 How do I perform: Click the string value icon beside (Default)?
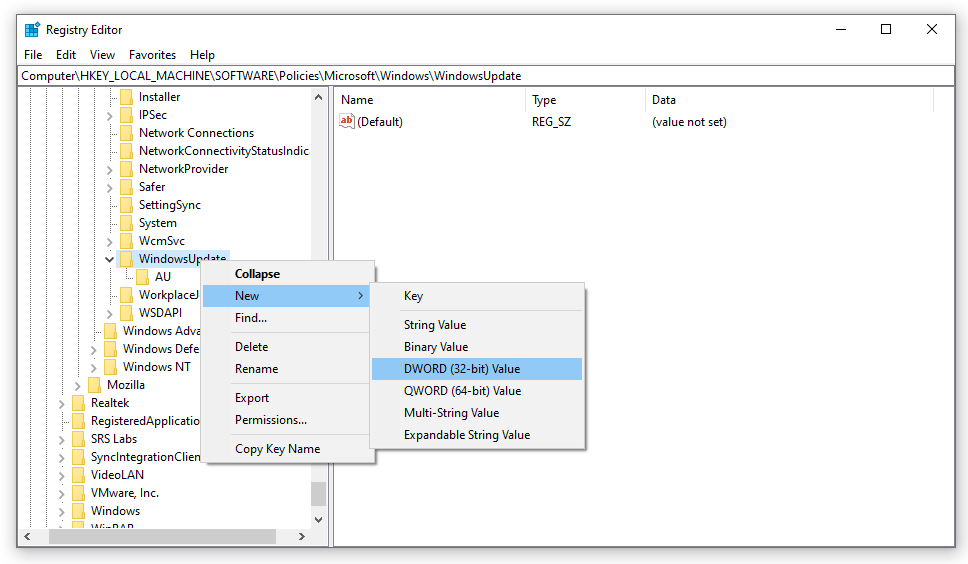(347, 122)
